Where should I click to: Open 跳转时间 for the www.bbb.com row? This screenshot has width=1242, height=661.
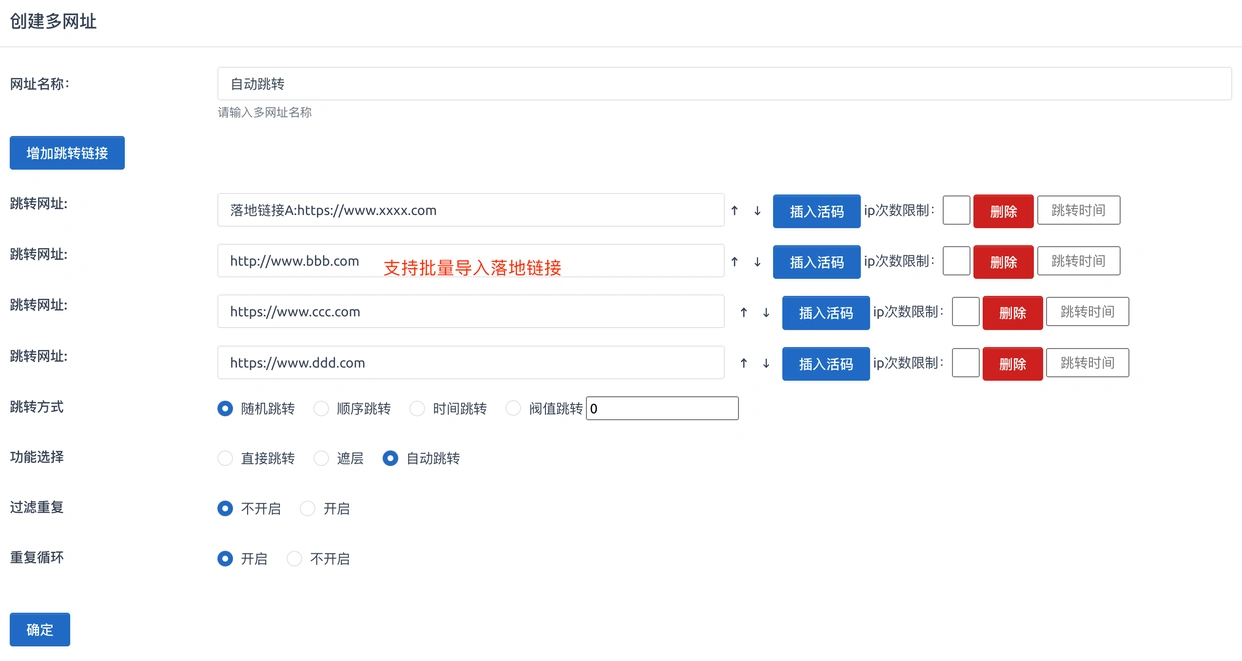click(x=1078, y=261)
